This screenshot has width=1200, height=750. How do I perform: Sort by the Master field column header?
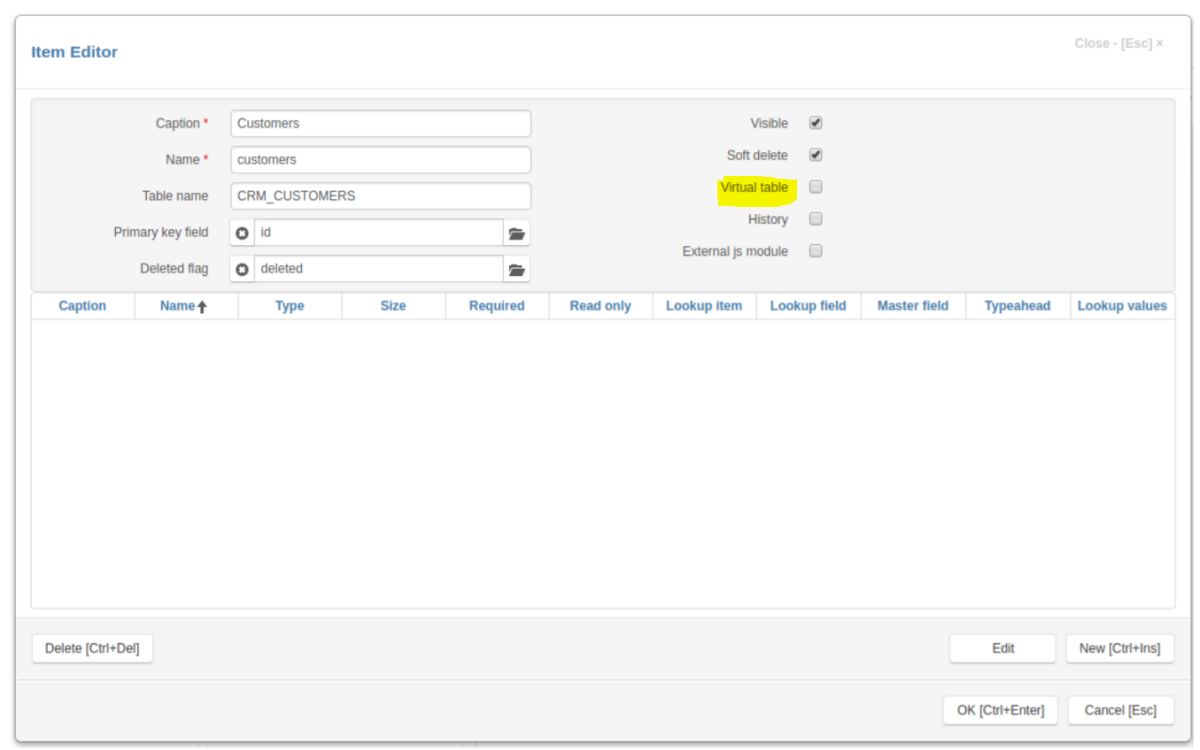click(912, 307)
